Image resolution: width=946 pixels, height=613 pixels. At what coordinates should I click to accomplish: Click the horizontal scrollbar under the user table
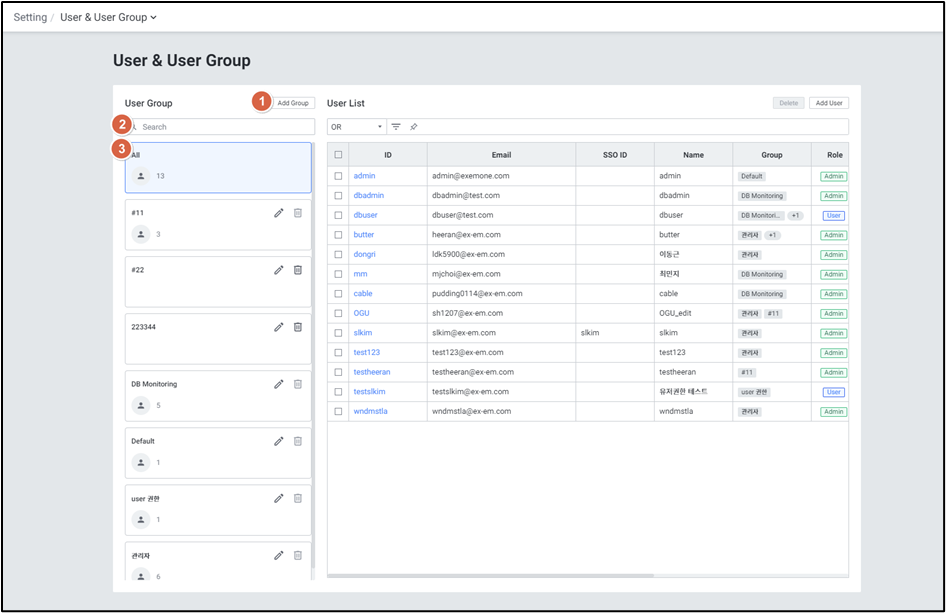click(x=490, y=576)
